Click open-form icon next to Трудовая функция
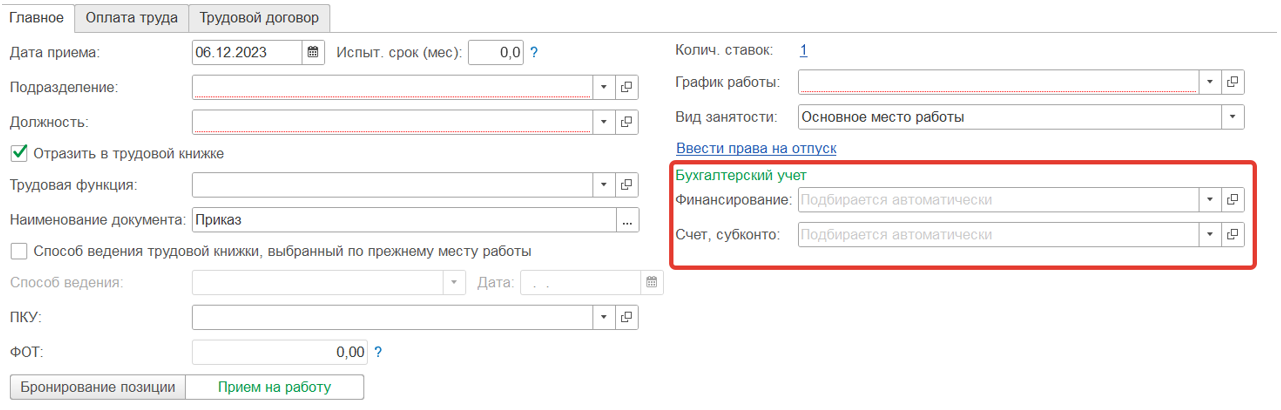Image resolution: width=1281 pixels, height=410 pixels. point(627,185)
